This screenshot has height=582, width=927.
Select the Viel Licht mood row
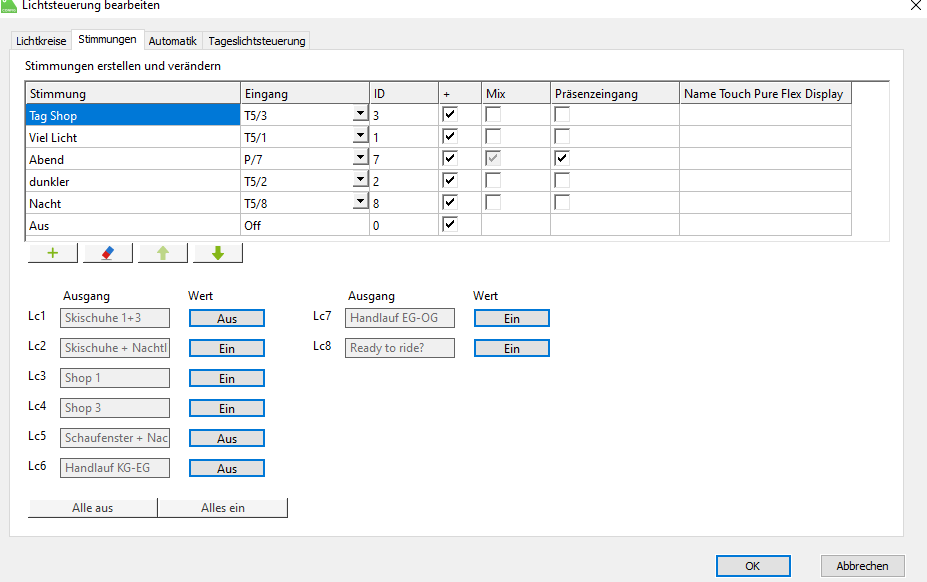130,137
